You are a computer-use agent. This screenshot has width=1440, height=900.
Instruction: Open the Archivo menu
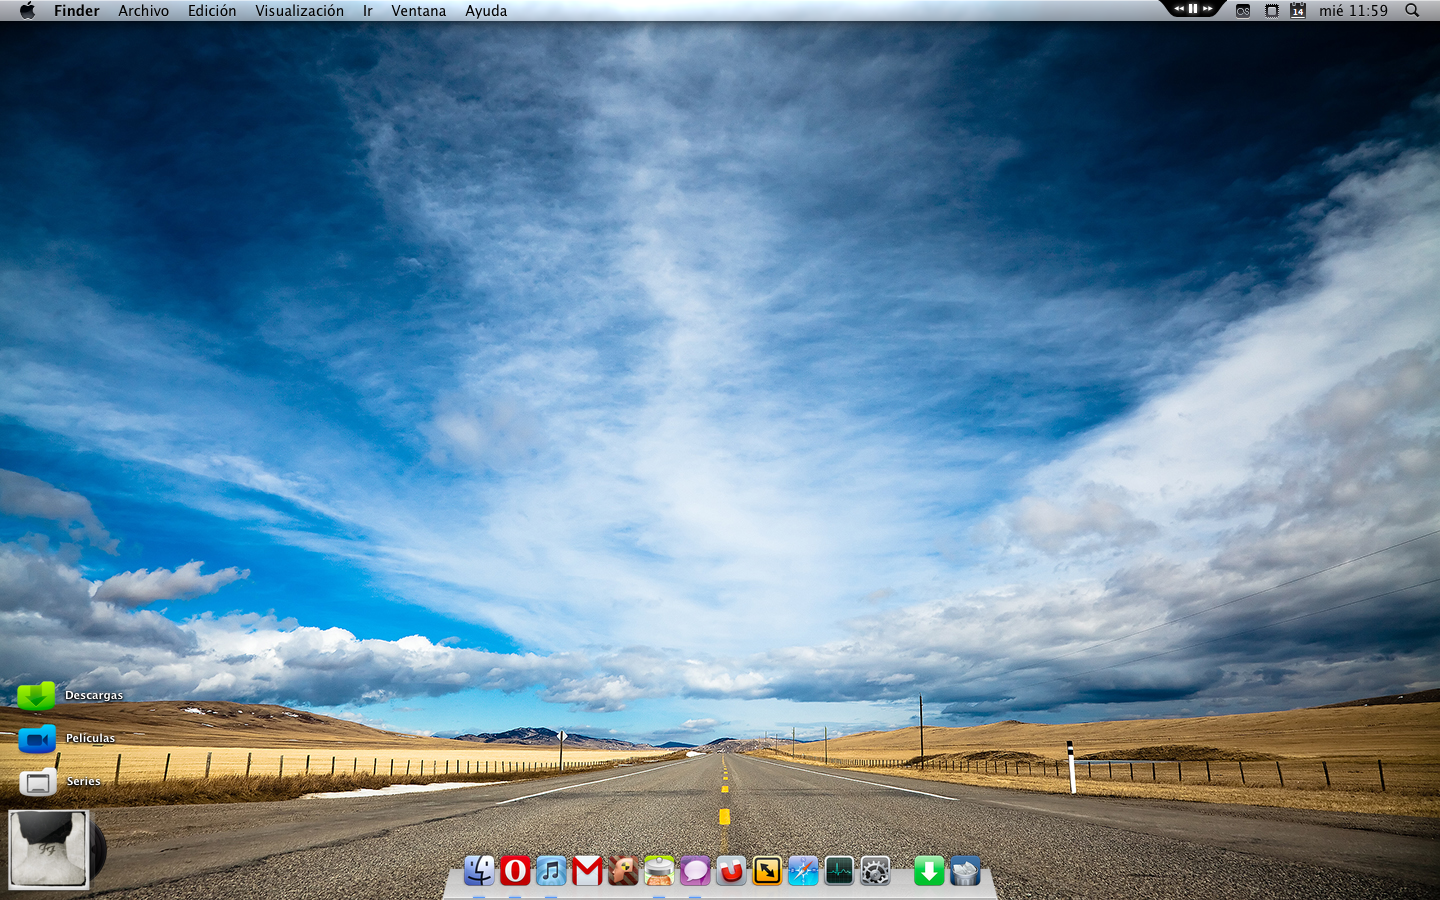[143, 10]
